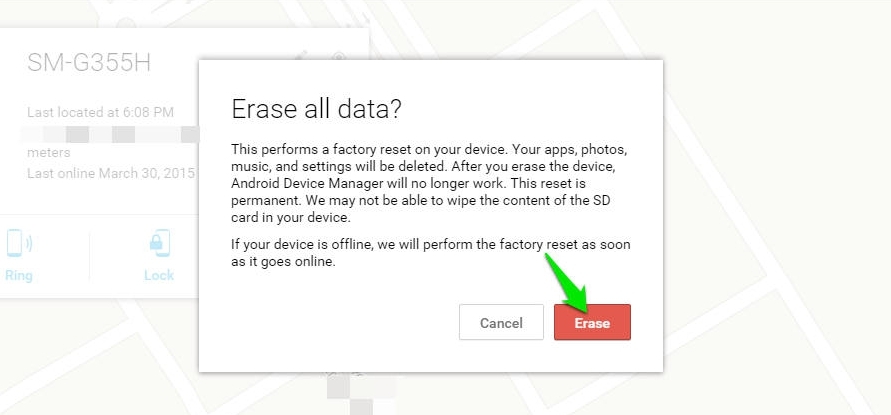Click the offline device notice paragraph
The width and height of the screenshot is (891, 415).
tap(430, 253)
